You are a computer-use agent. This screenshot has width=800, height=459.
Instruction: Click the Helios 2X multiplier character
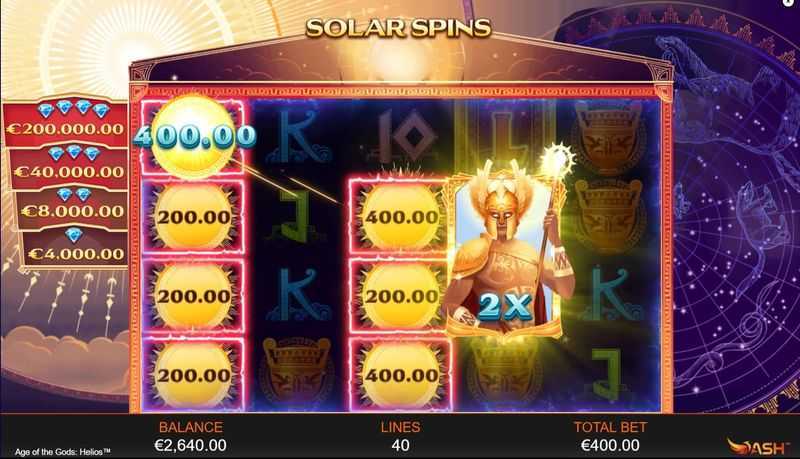[504, 250]
